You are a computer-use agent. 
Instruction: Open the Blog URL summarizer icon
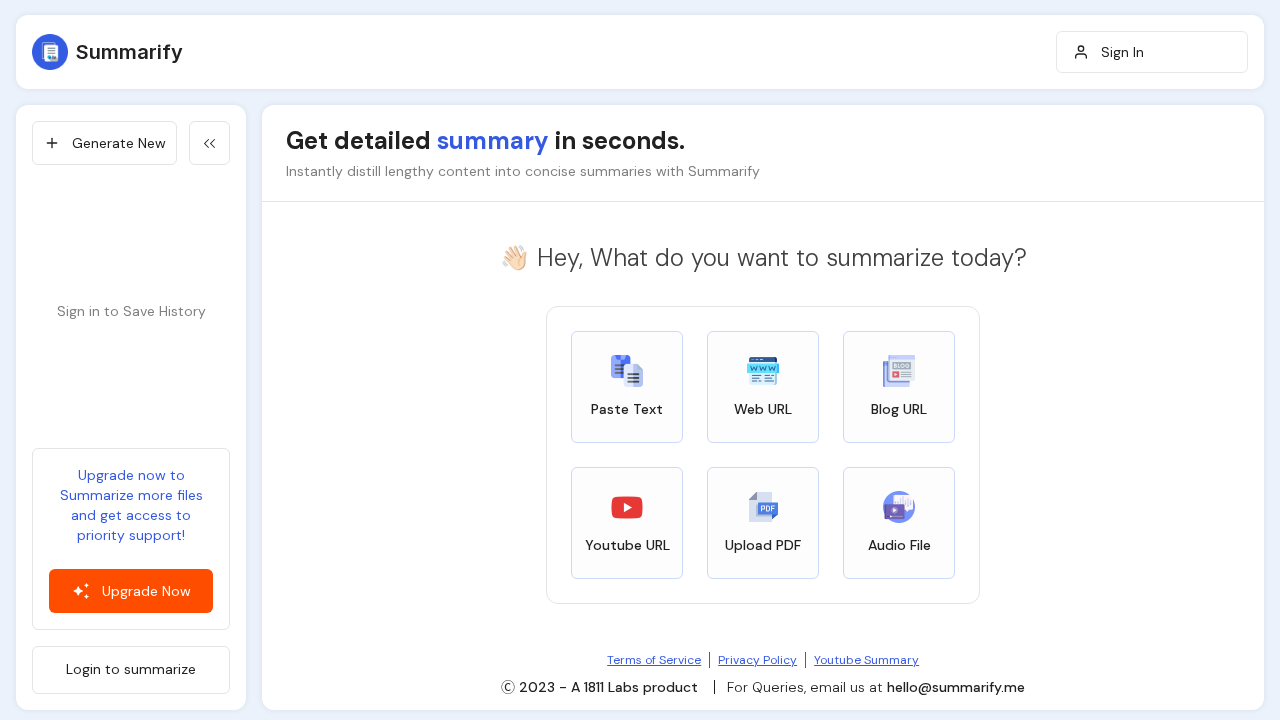tap(898, 369)
